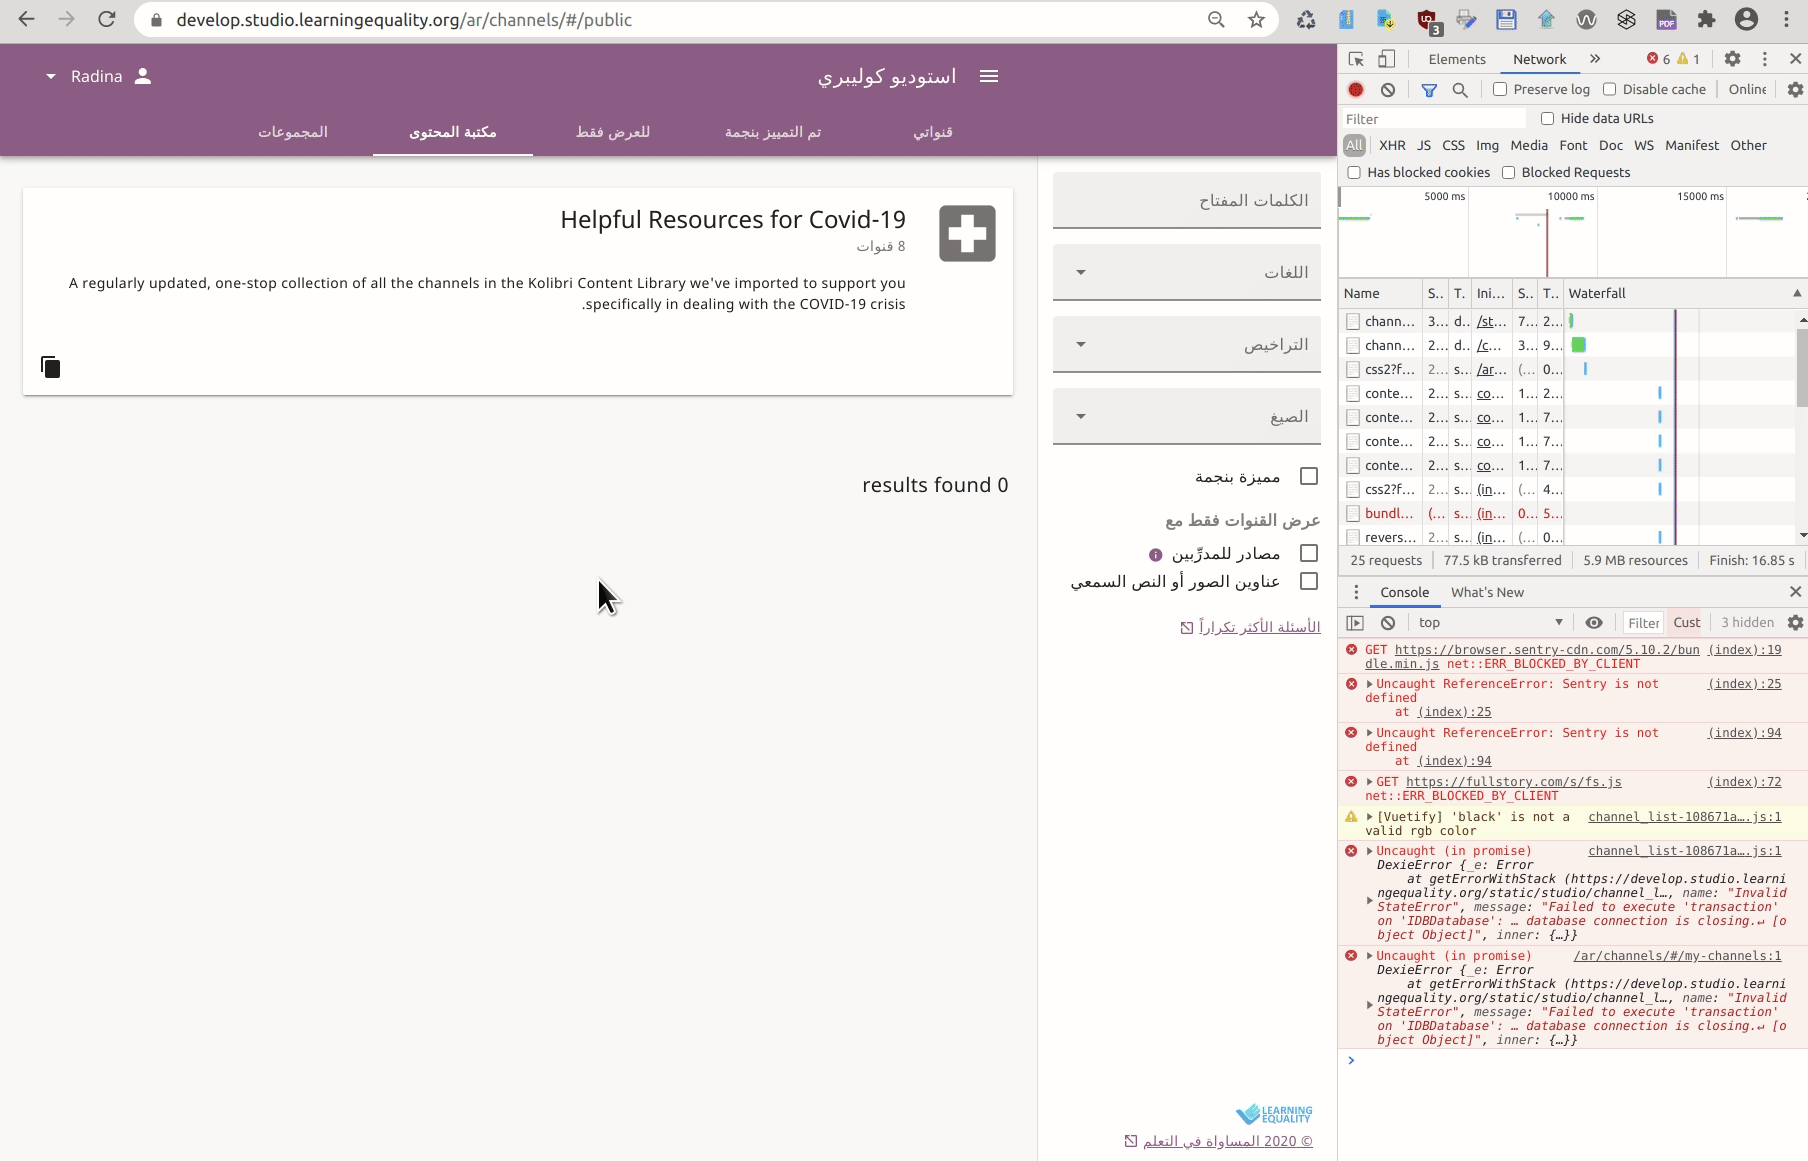Activate the DevTools inspect element picker
The height and width of the screenshot is (1161, 1808).
tap(1356, 59)
